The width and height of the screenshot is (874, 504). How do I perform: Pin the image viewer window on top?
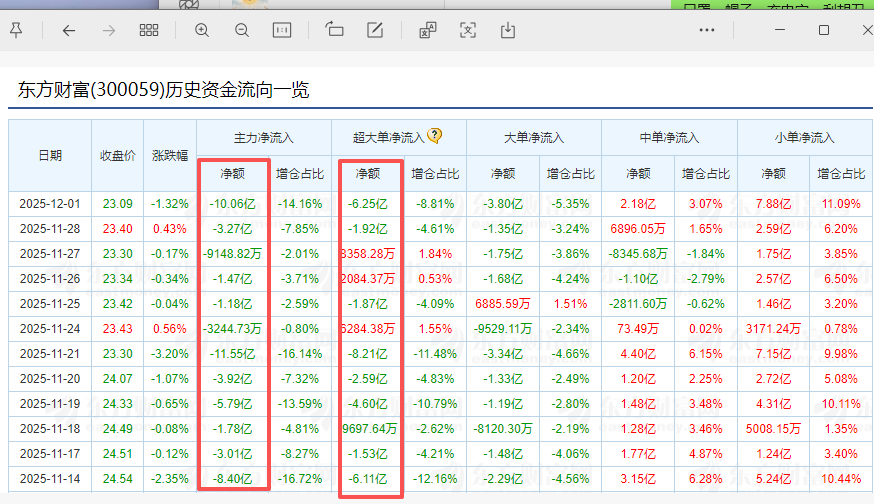(16, 30)
